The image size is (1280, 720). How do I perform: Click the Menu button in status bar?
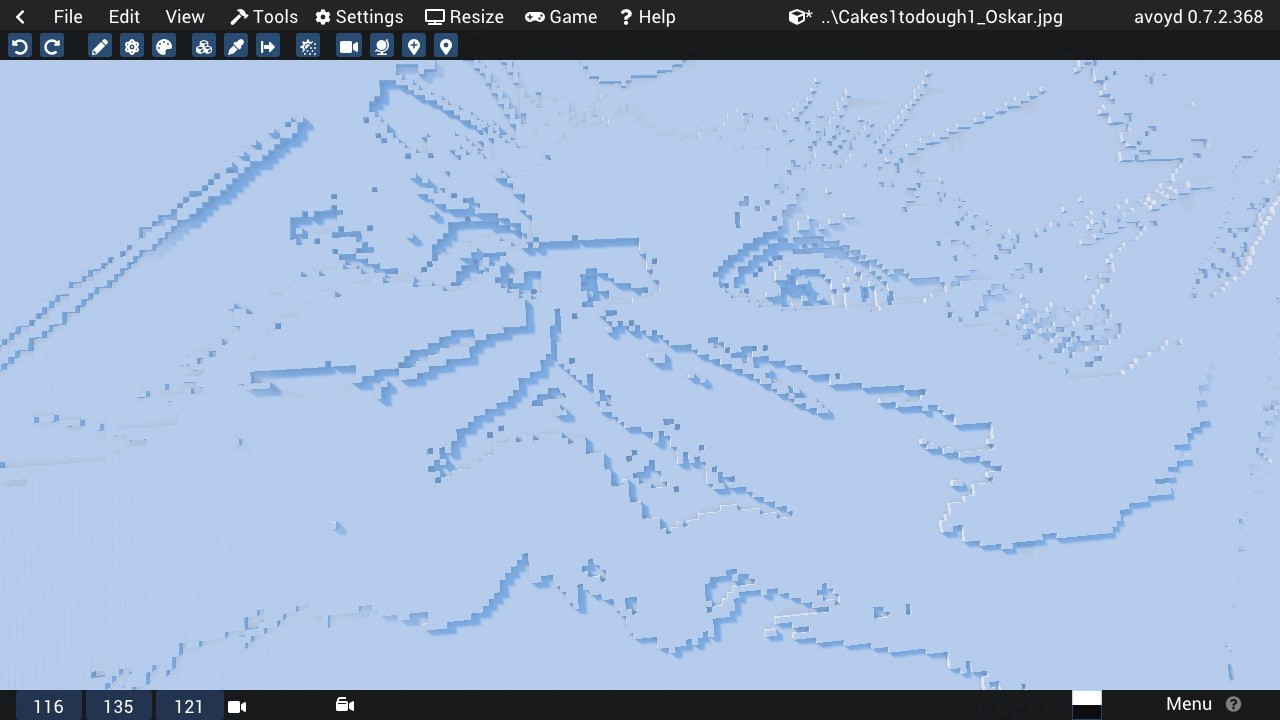[x=1189, y=704]
